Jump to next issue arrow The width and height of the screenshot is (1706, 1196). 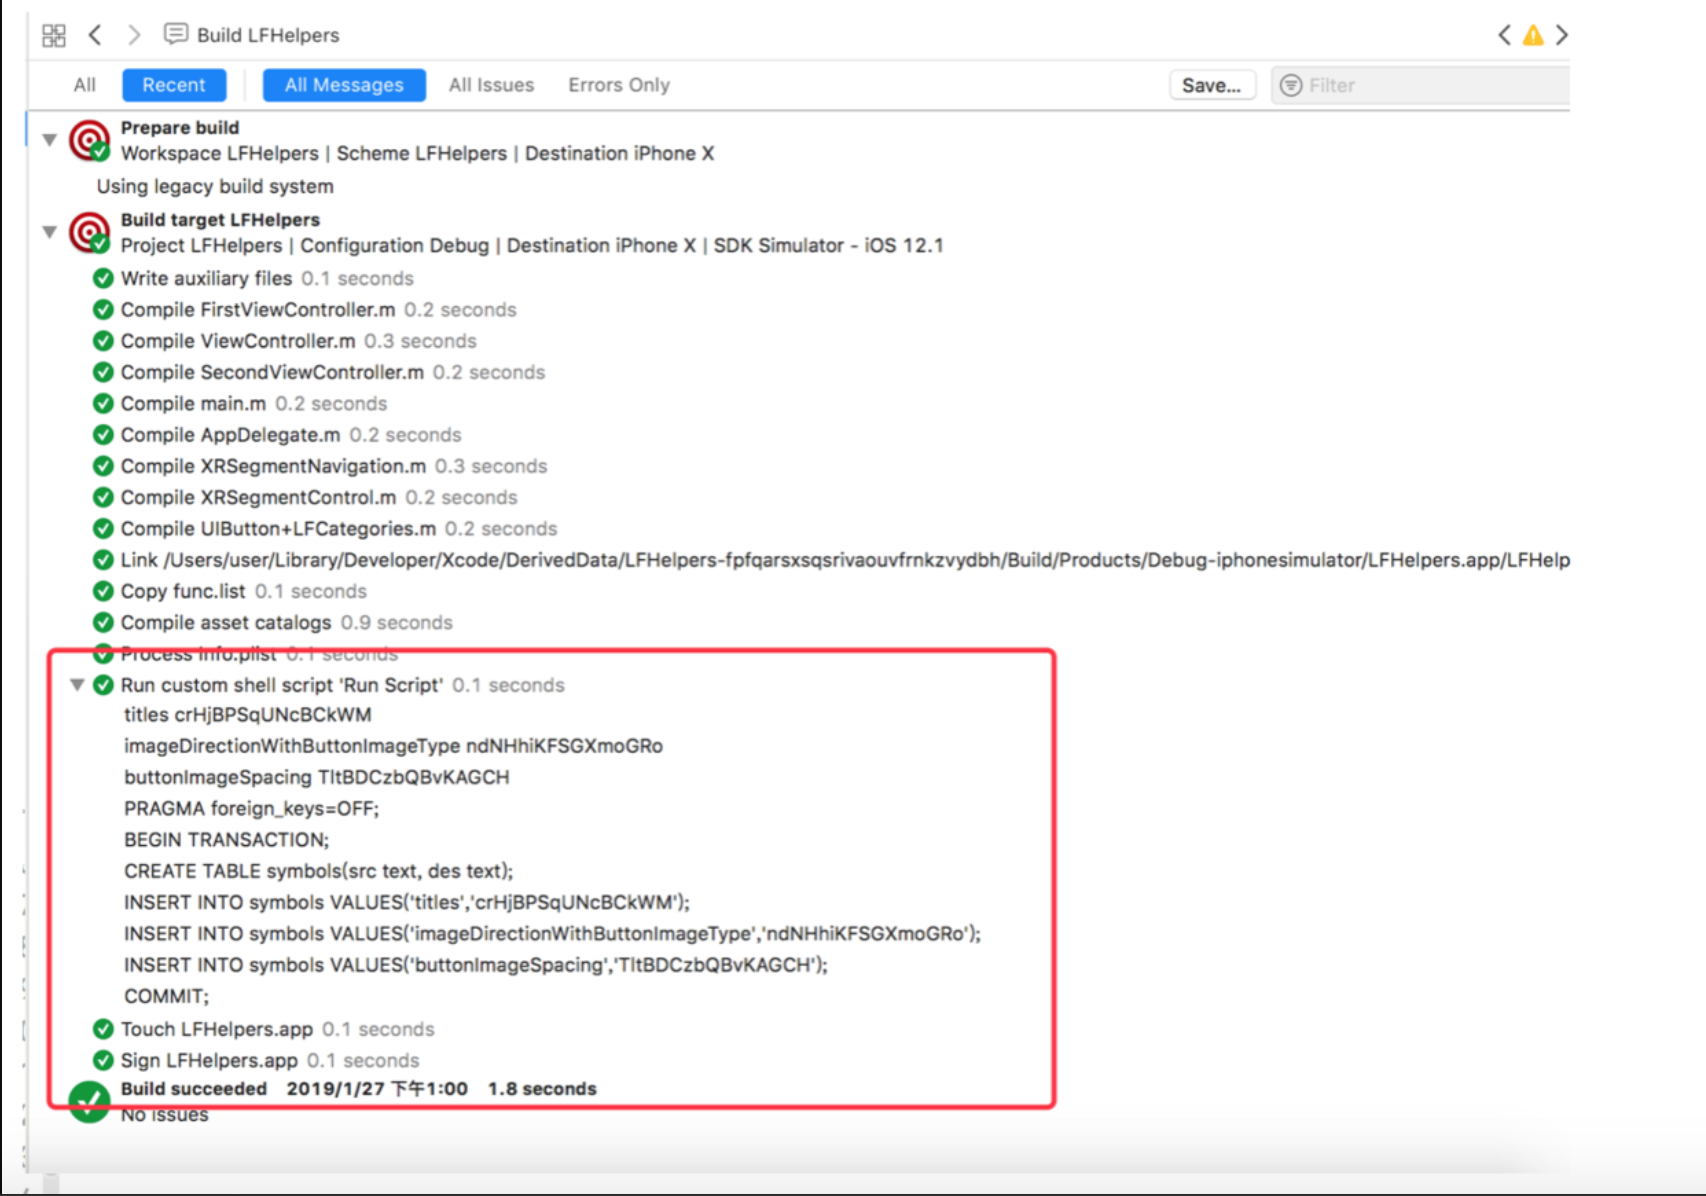pyautogui.click(x=1562, y=35)
